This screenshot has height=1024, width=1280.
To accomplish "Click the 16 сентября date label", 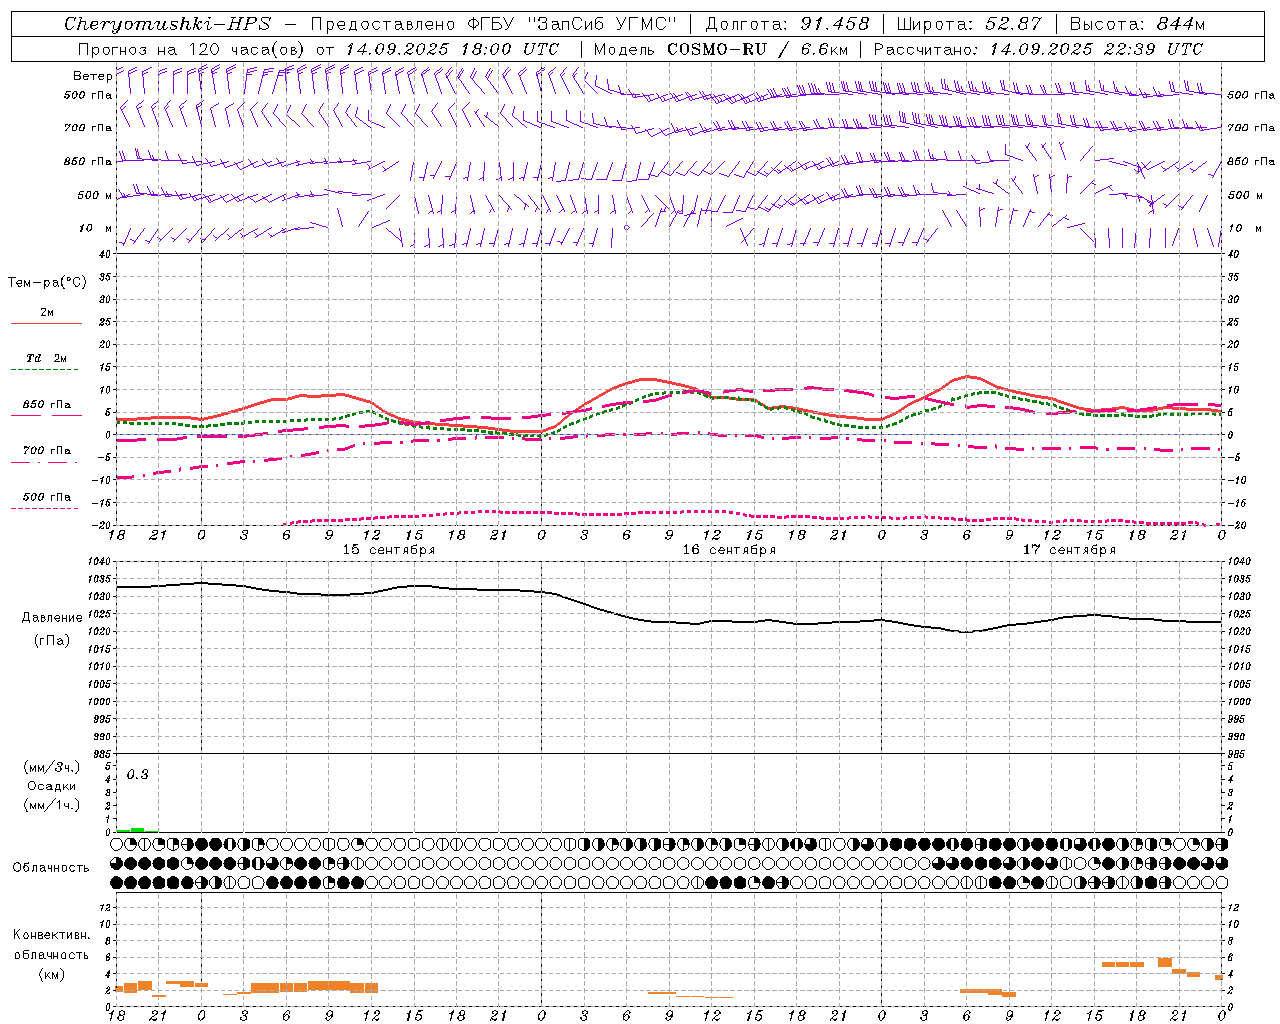I will [729, 550].
